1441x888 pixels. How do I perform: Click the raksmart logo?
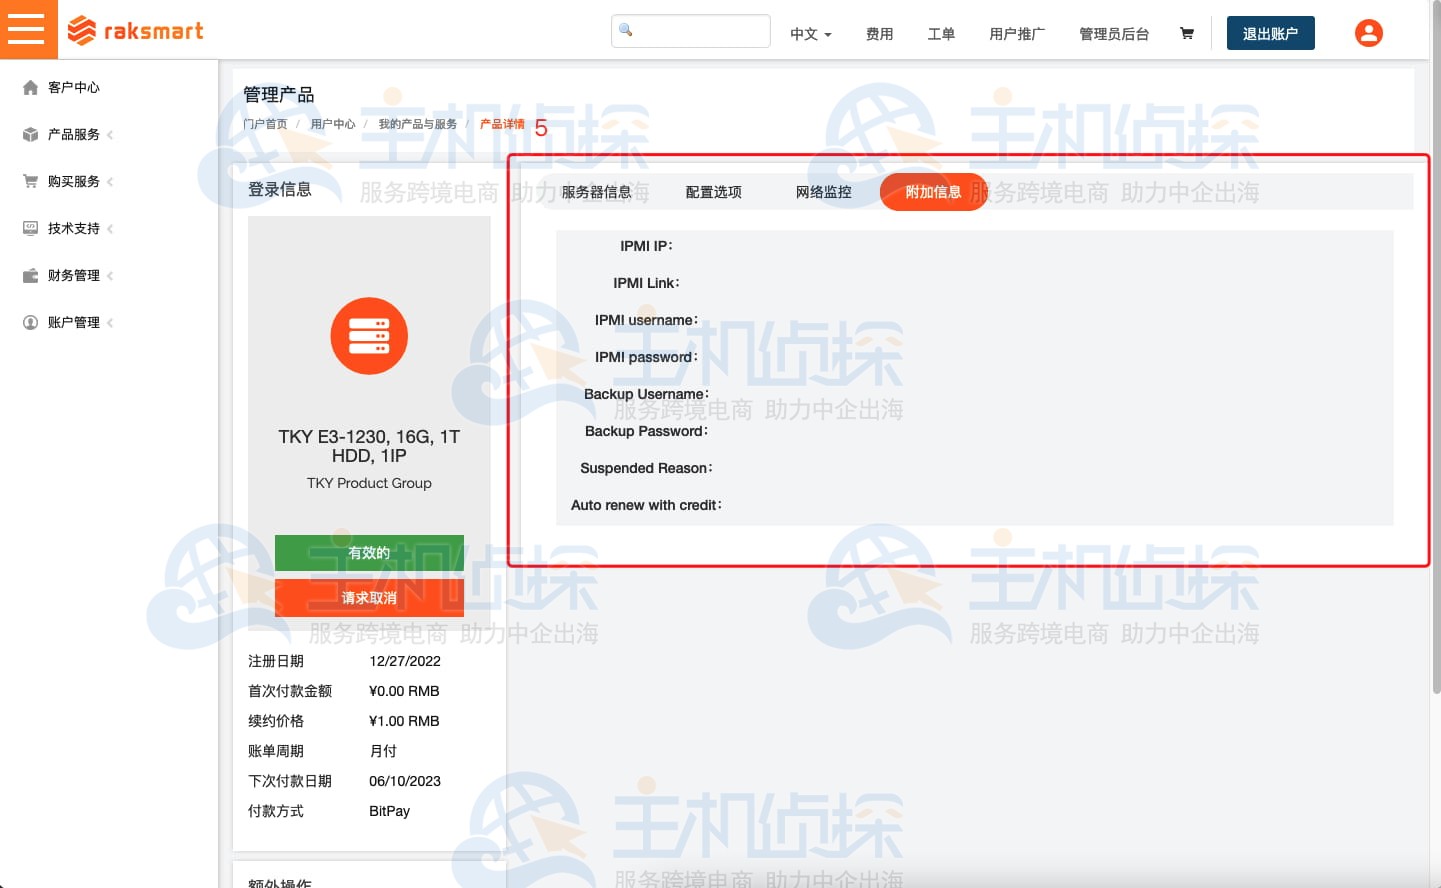tap(136, 30)
